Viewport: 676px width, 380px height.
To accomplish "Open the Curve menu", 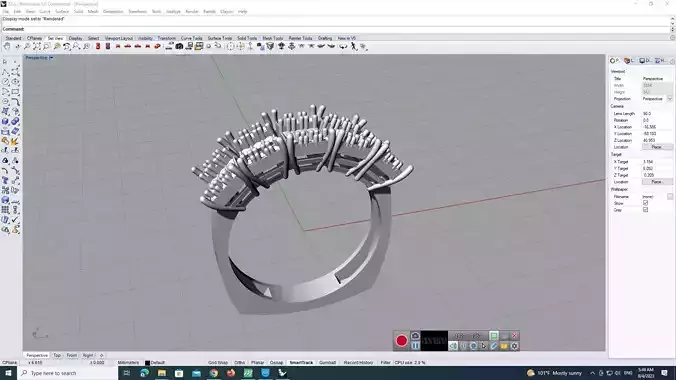I will coord(45,12).
